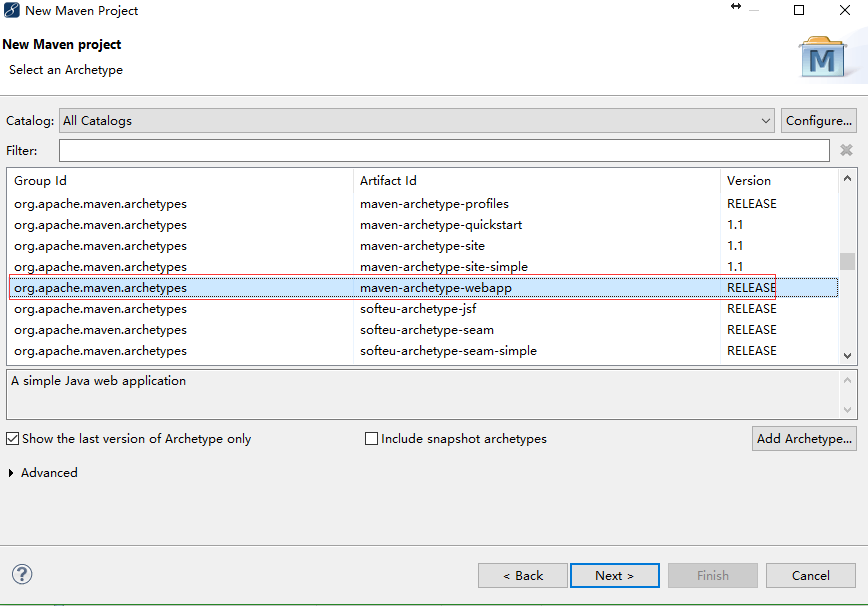The height and width of the screenshot is (606, 868).
Task: Select the softeu-archetype-seam-simple row
Action: pyautogui.click(x=423, y=351)
